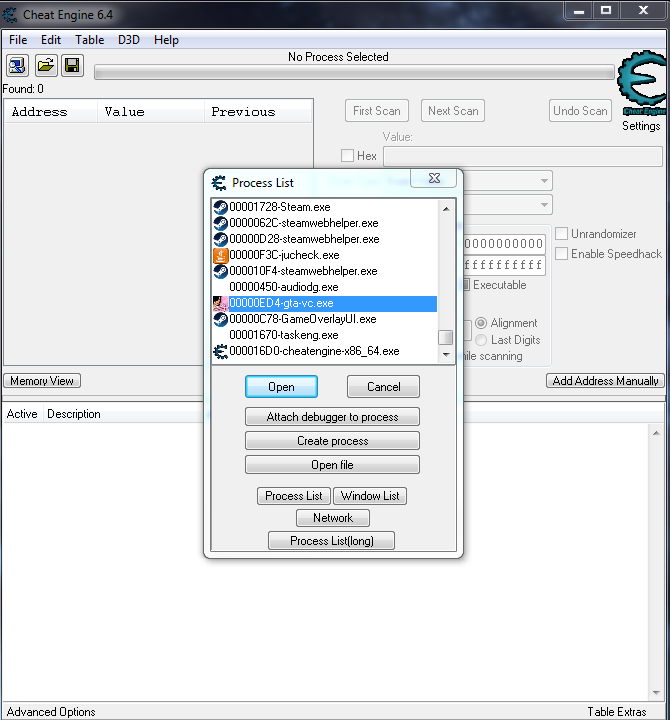The width and height of the screenshot is (670, 720).
Task: Click process list scrollbar thumb
Action: (x=445, y=337)
